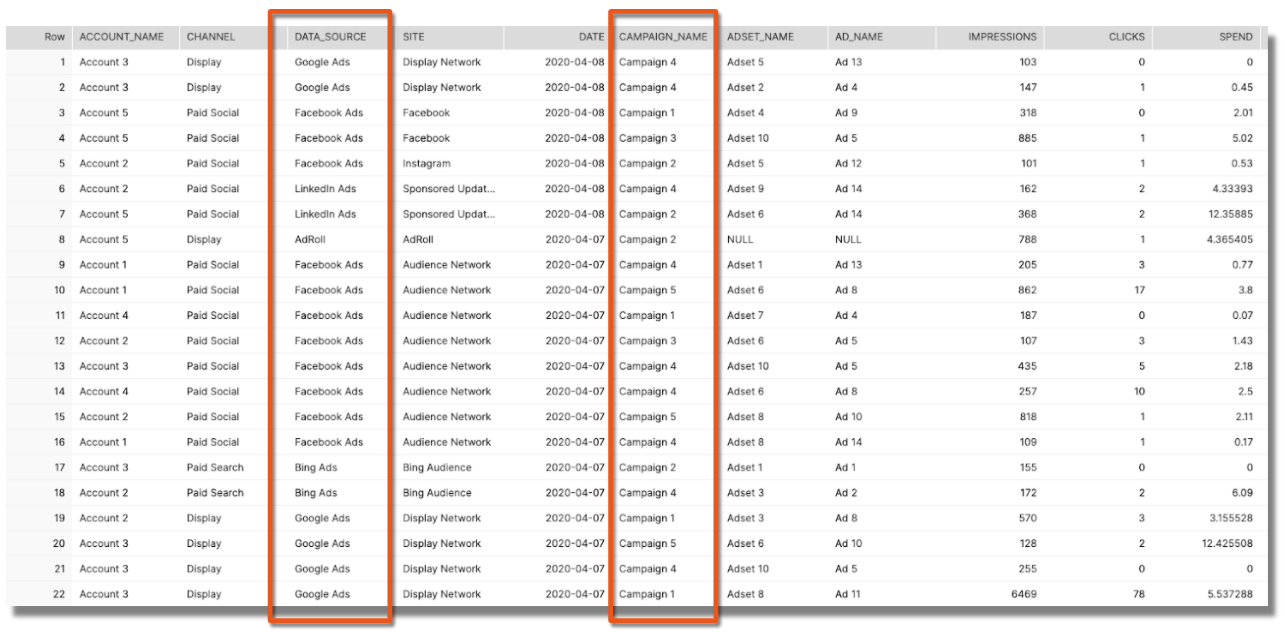Image resolution: width=1285 pixels, height=632 pixels.
Task: Click row number 1
Action: [62, 62]
